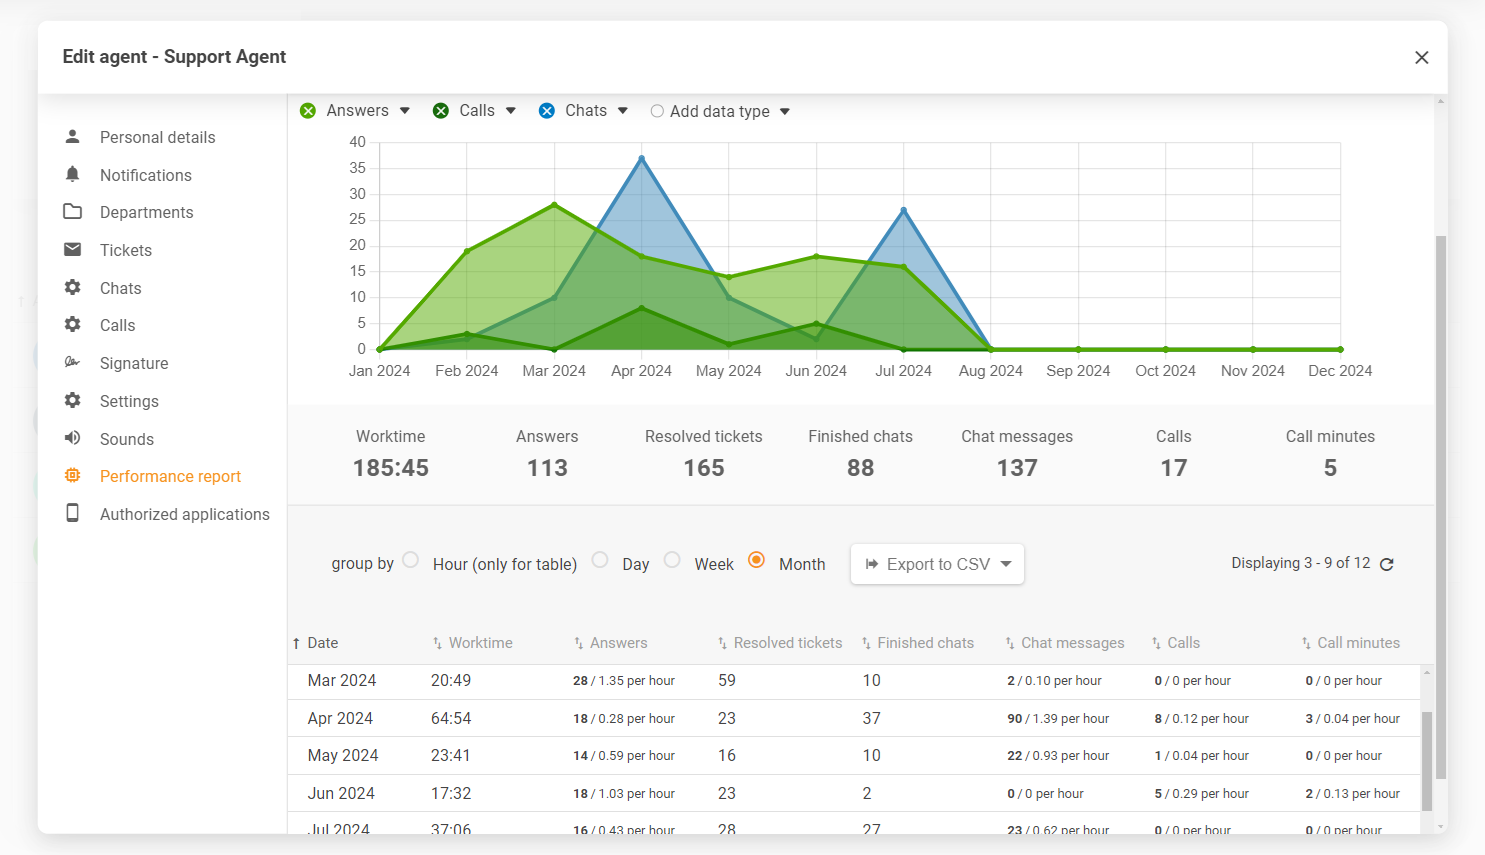Open the Chats data type dropdown arrow
Viewport: 1485px width, 855px height.
tap(623, 111)
